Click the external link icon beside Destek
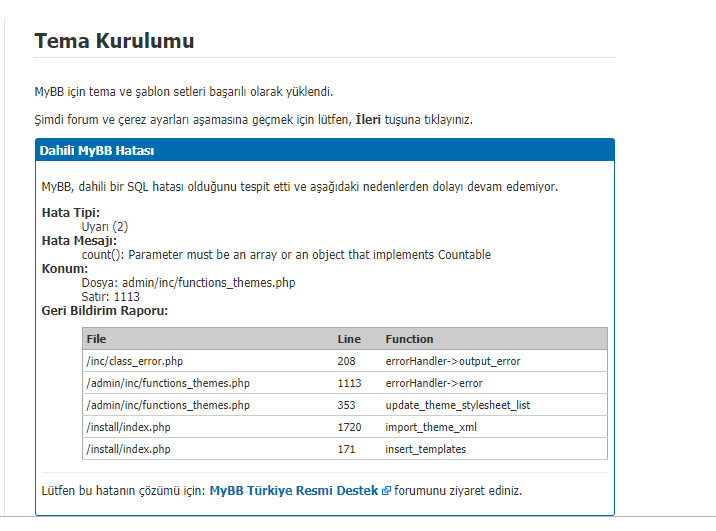716x531 pixels. click(x=386, y=491)
